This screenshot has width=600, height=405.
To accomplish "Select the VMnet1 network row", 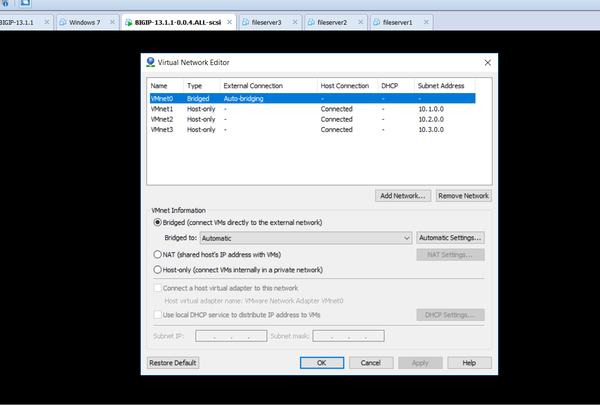I will 312,109.
